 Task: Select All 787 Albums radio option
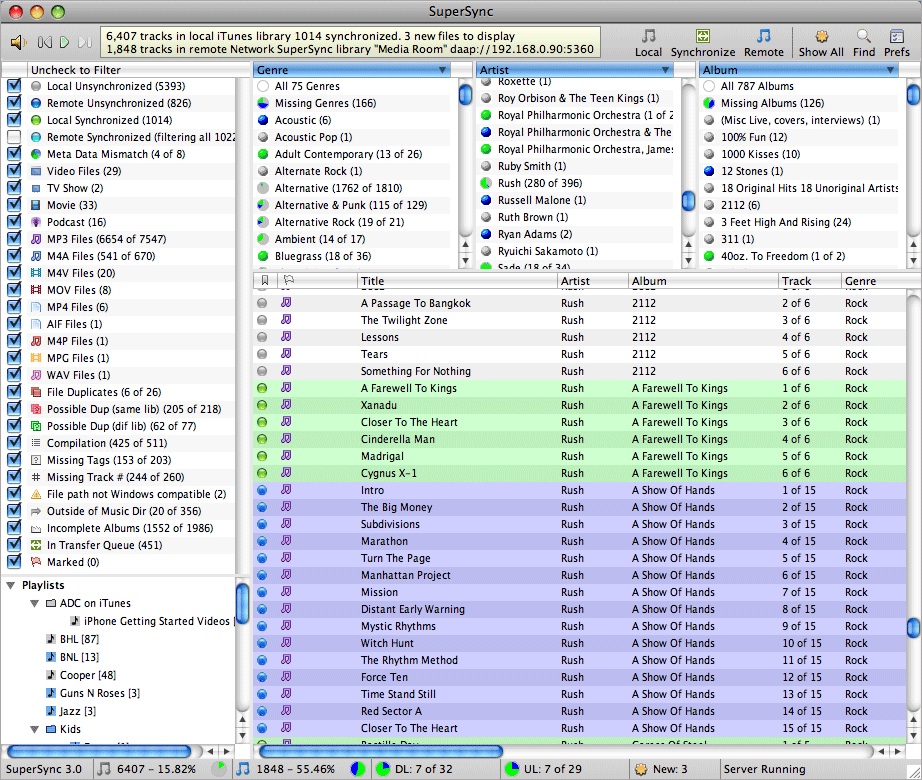click(709, 86)
